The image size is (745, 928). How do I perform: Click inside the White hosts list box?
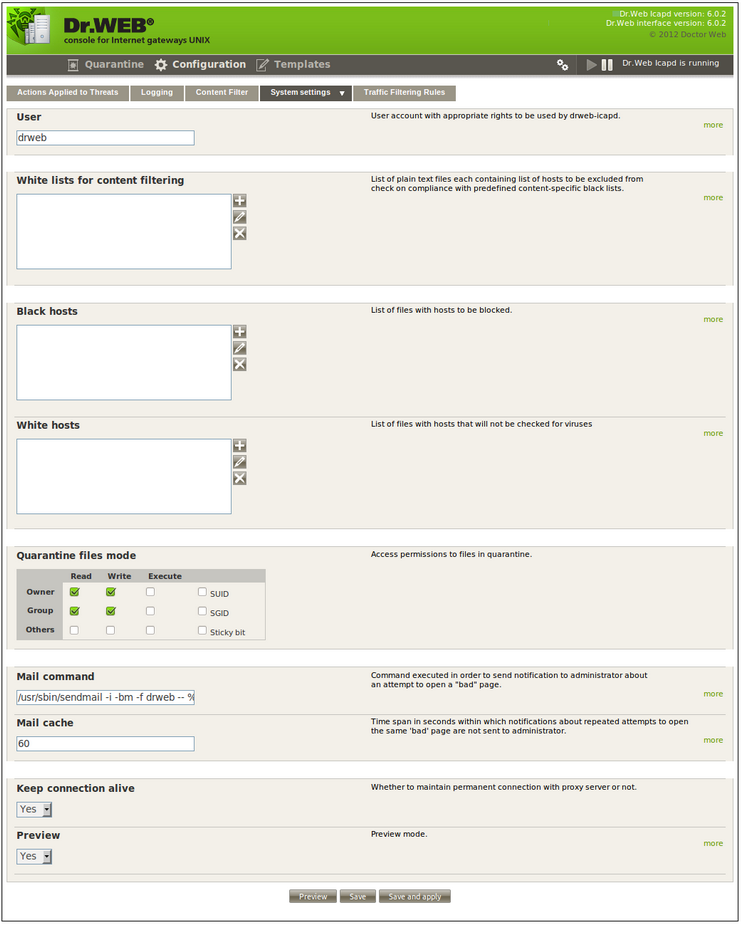point(124,477)
